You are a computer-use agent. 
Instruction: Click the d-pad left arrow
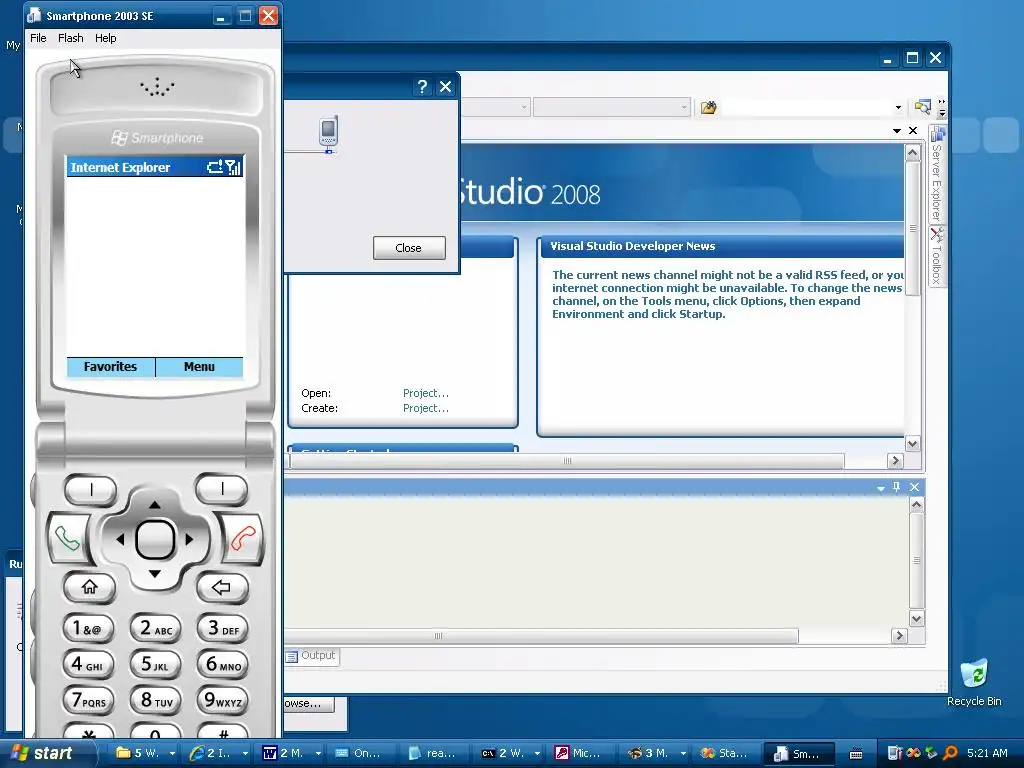pos(120,539)
